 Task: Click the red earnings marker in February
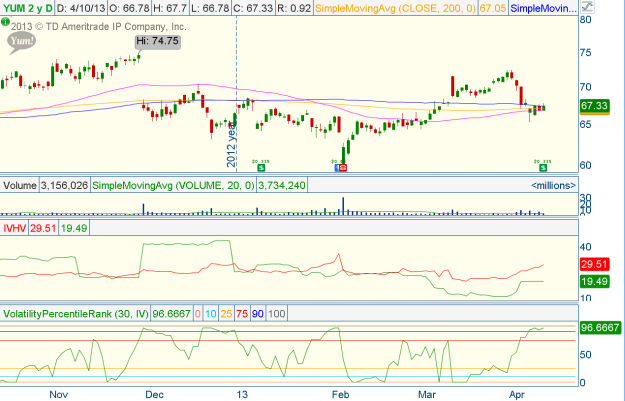click(343, 169)
